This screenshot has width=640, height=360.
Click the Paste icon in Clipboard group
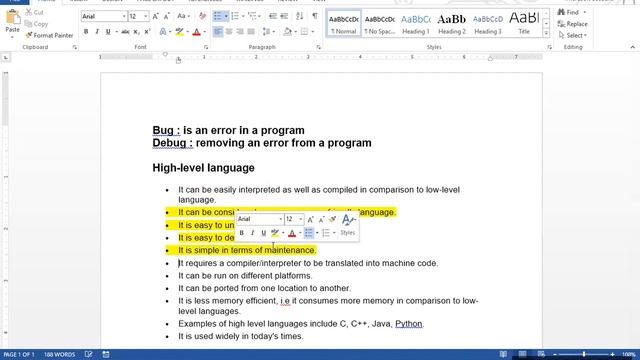coord(12,18)
